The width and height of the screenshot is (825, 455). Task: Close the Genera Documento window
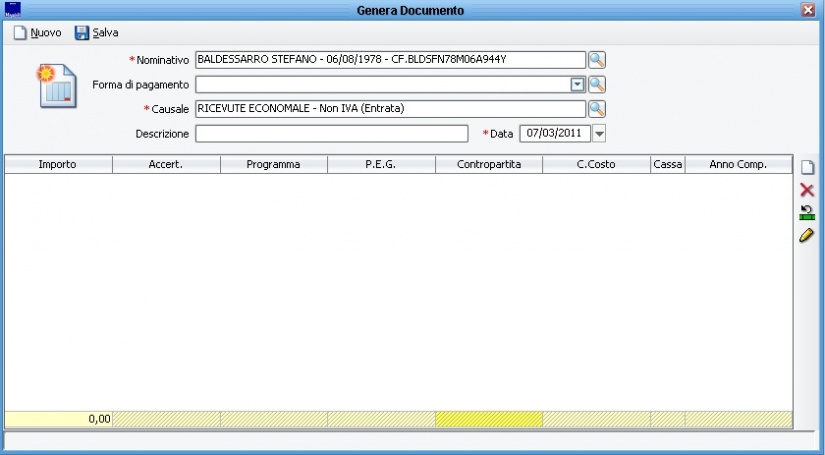point(808,10)
